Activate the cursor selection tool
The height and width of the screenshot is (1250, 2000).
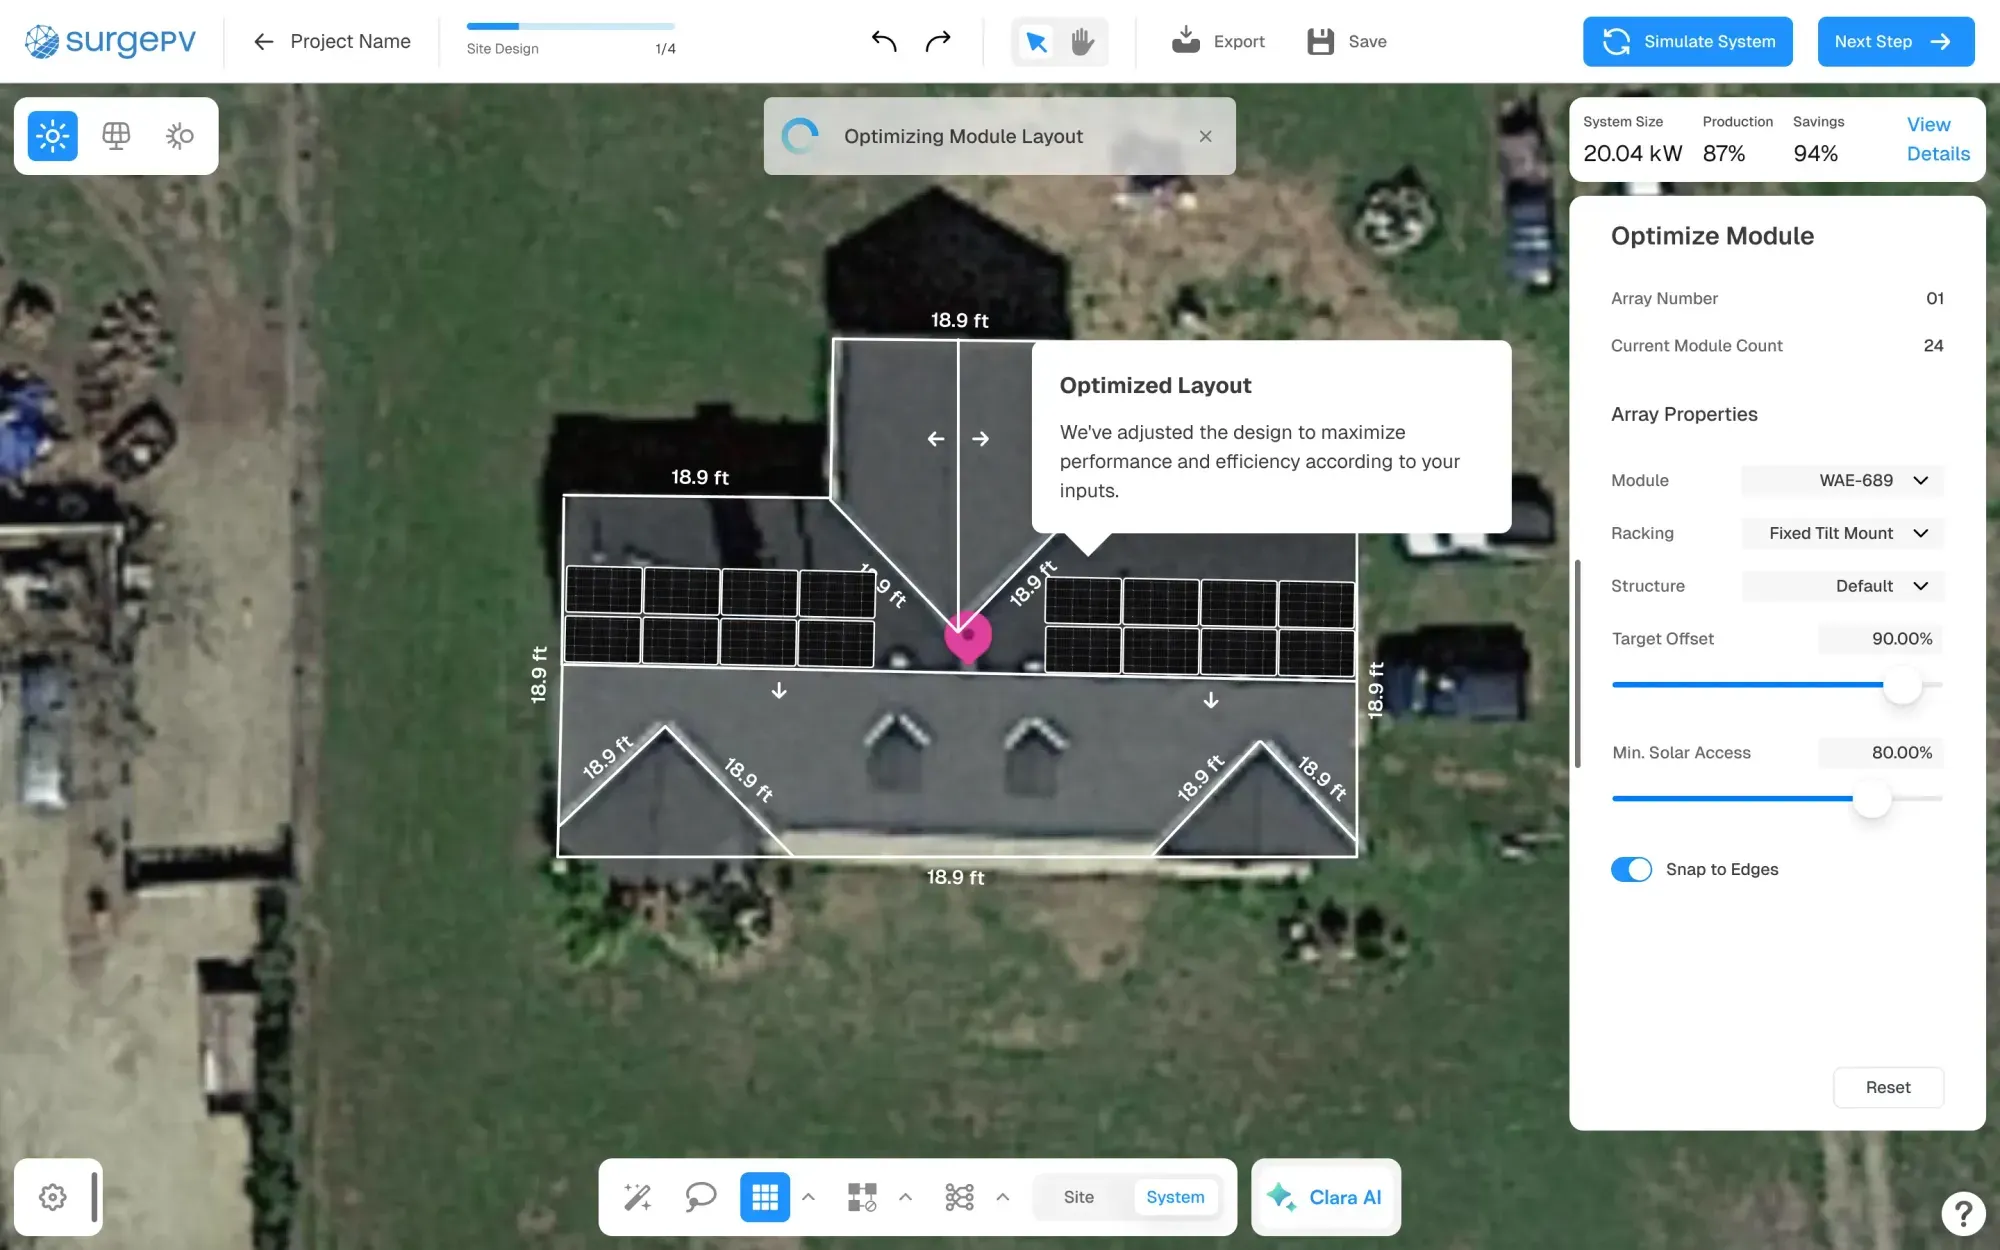coord(1036,41)
